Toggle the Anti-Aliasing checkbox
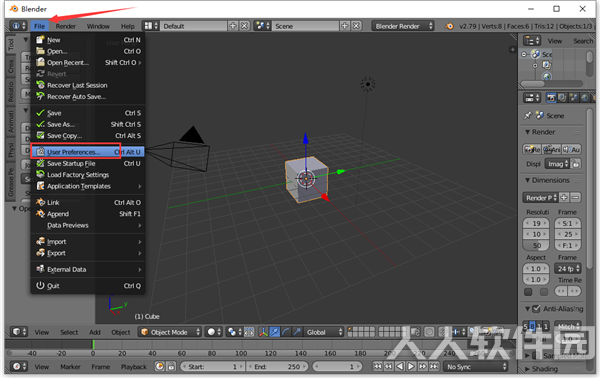The width and height of the screenshot is (600, 378). tap(536, 308)
